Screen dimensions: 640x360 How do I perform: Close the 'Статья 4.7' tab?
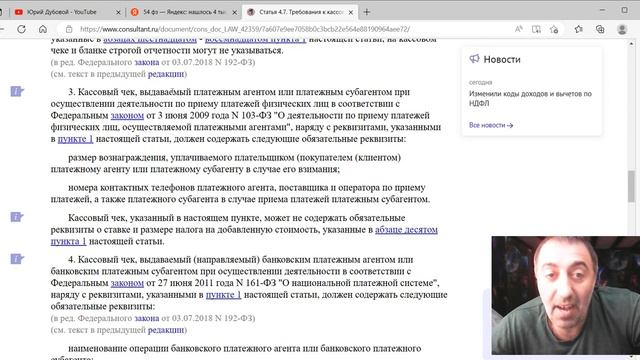point(351,12)
